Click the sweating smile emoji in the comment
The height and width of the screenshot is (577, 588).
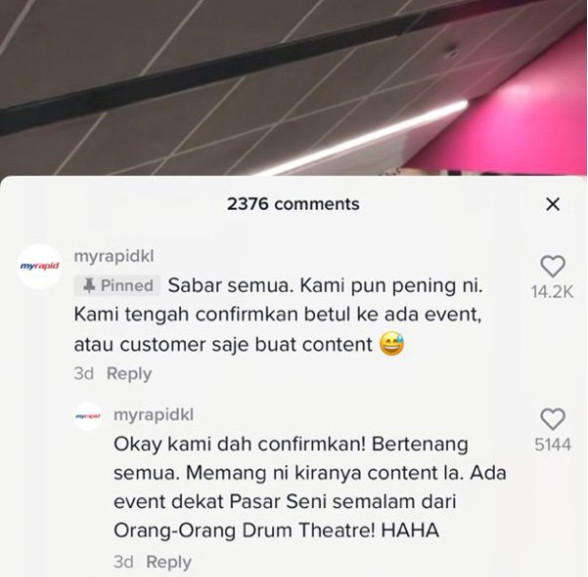392,344
